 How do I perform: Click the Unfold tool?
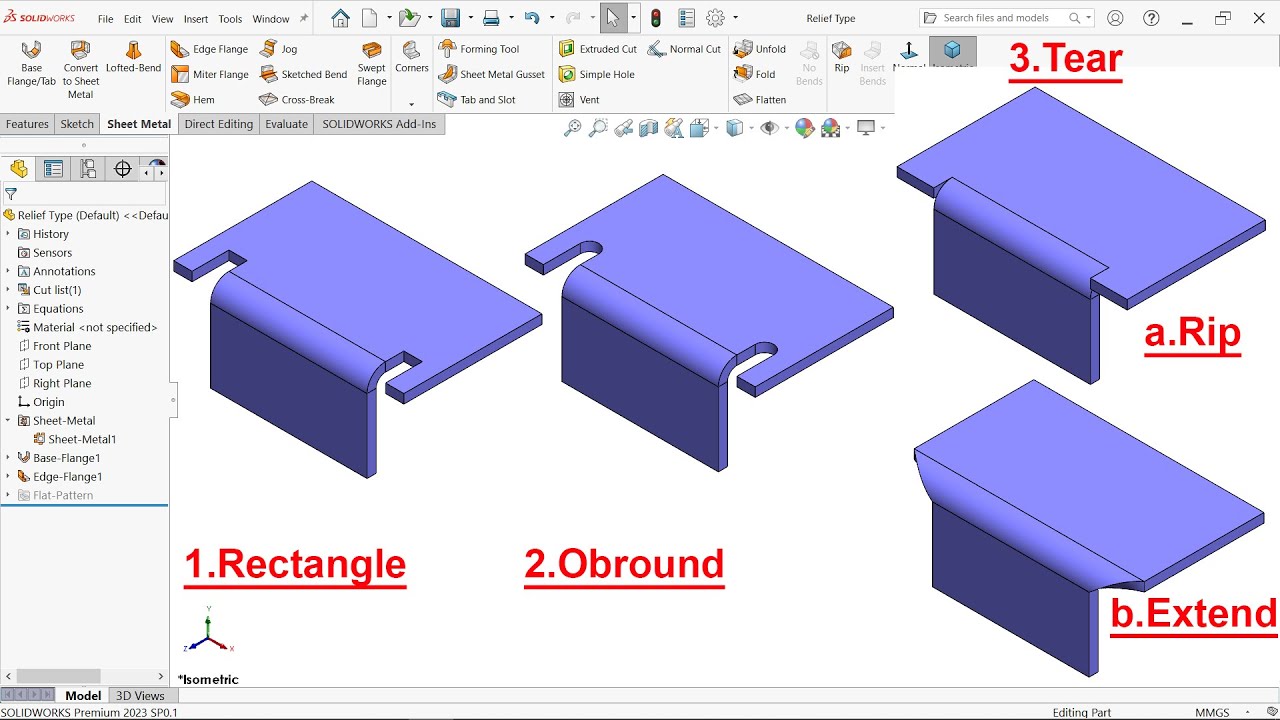click(760, 49)
